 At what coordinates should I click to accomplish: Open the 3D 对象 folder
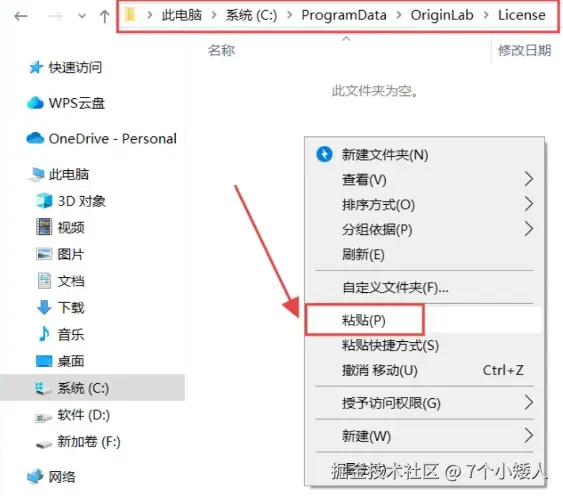click(82, 201)
